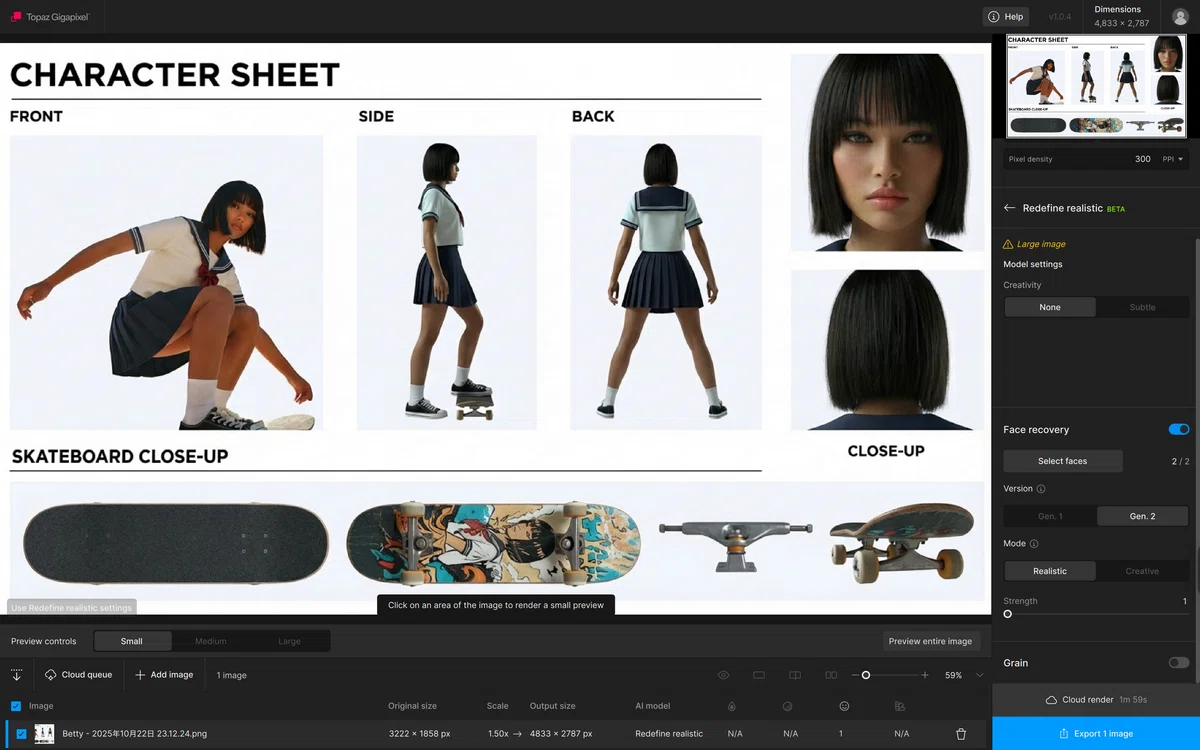Screen dimensions: 1200x750
Task: Click the navigator thumbnail preview
Action: point(1095,85)
